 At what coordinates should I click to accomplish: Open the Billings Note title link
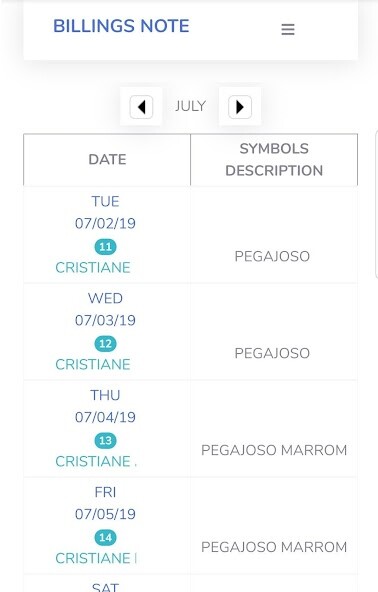click(x=121, y=26)
